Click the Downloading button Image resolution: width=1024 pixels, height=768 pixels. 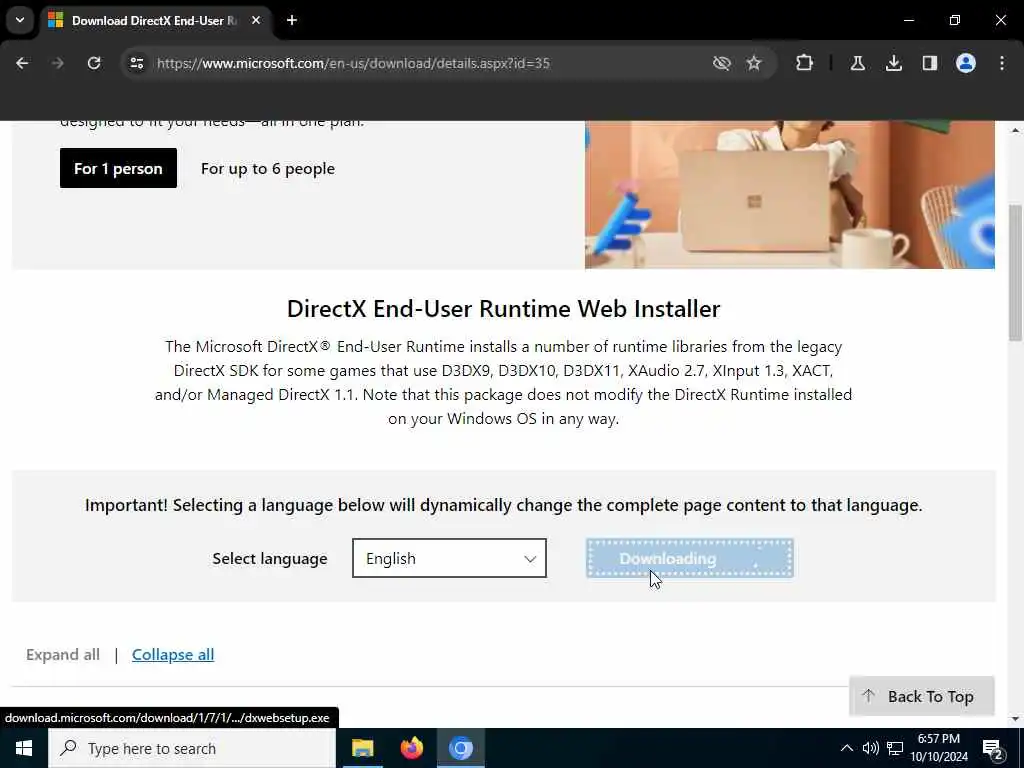click(690, 558)
